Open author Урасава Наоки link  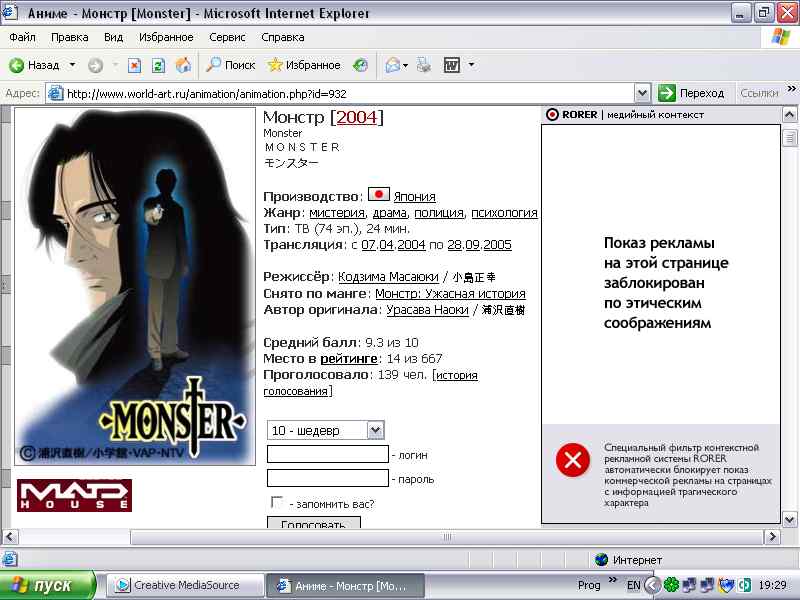[x=427, y=310]
